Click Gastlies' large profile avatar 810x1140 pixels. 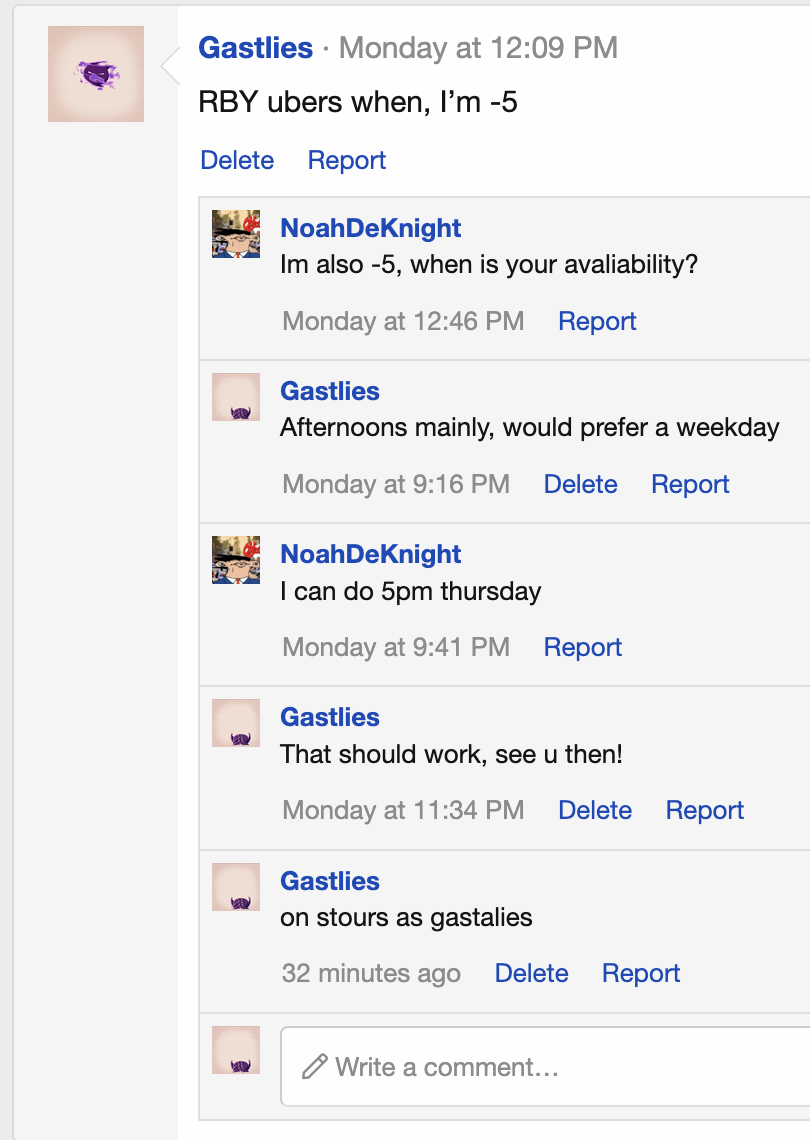click(96, 74)
